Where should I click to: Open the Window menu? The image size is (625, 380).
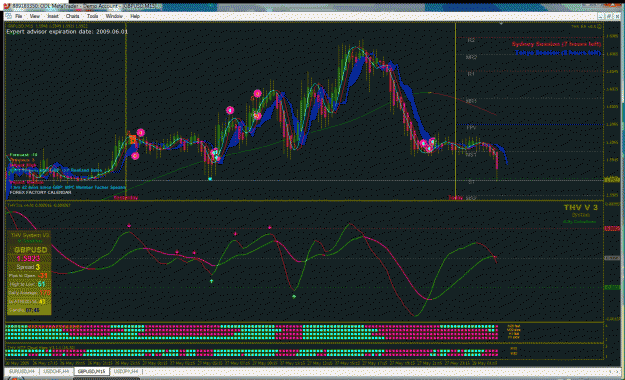coord(114,16)
